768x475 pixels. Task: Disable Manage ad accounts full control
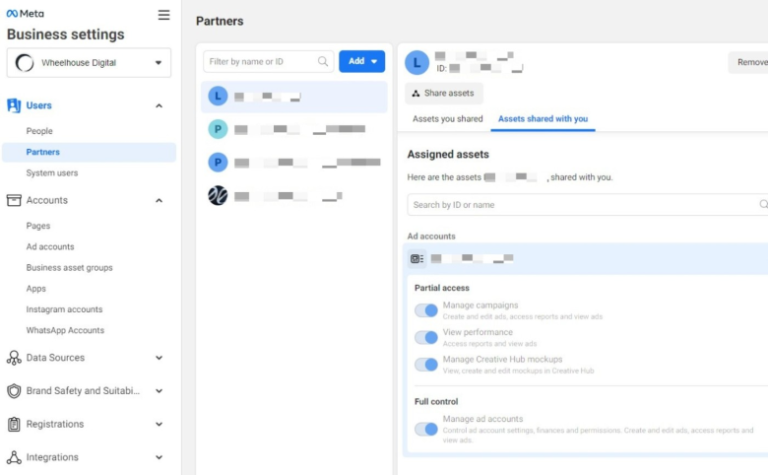click(x=426, y=429)
